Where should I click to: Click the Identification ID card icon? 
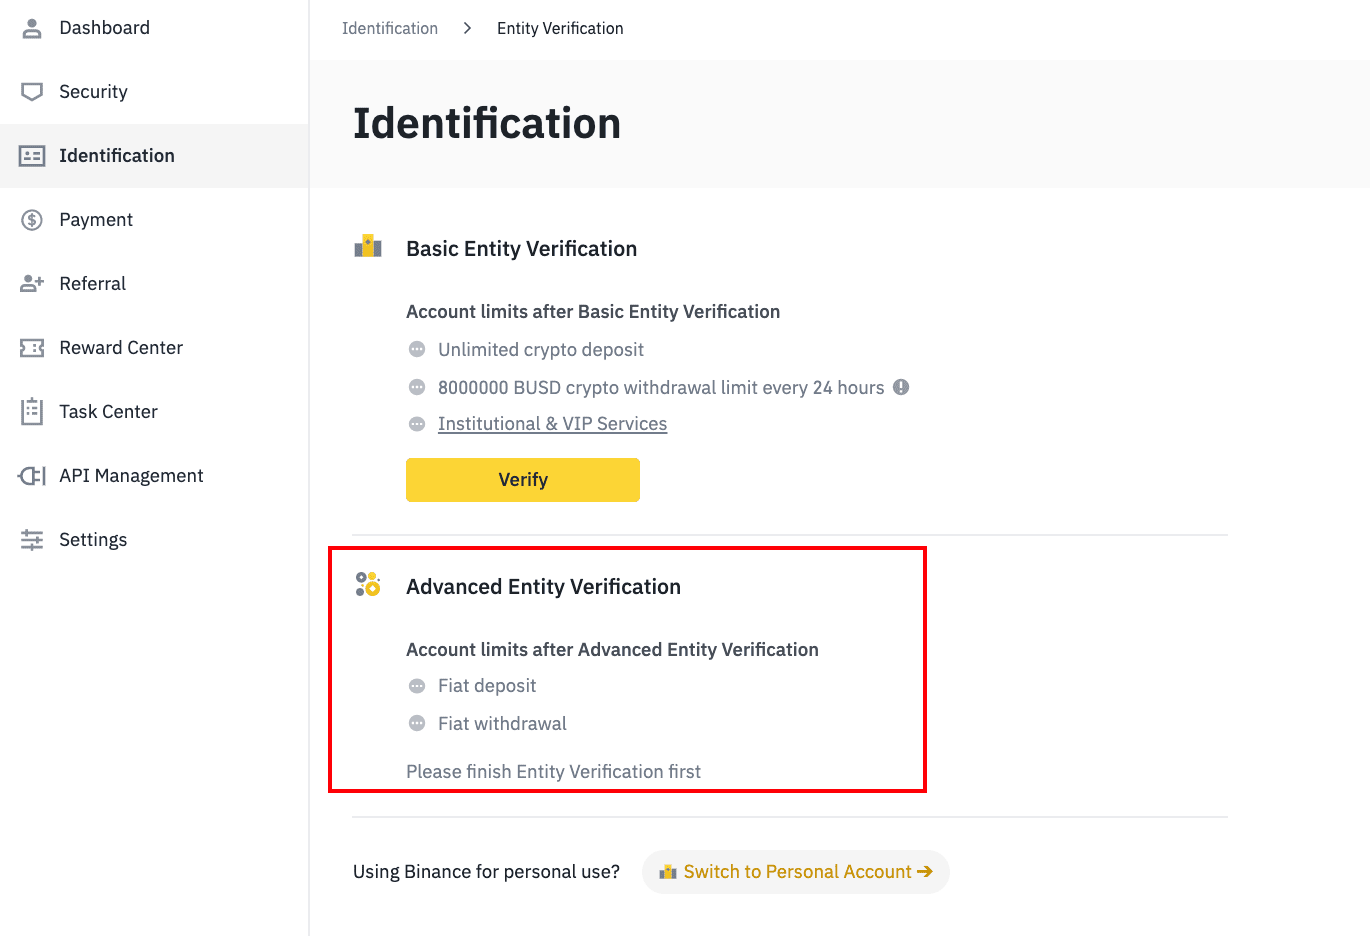point(32,156)
